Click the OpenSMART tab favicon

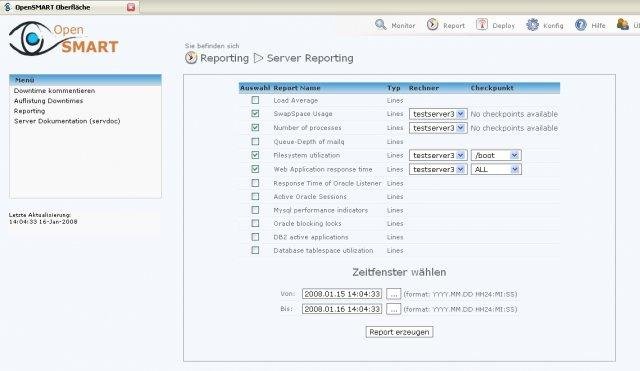pyautogui.click(x=7, y=7)
